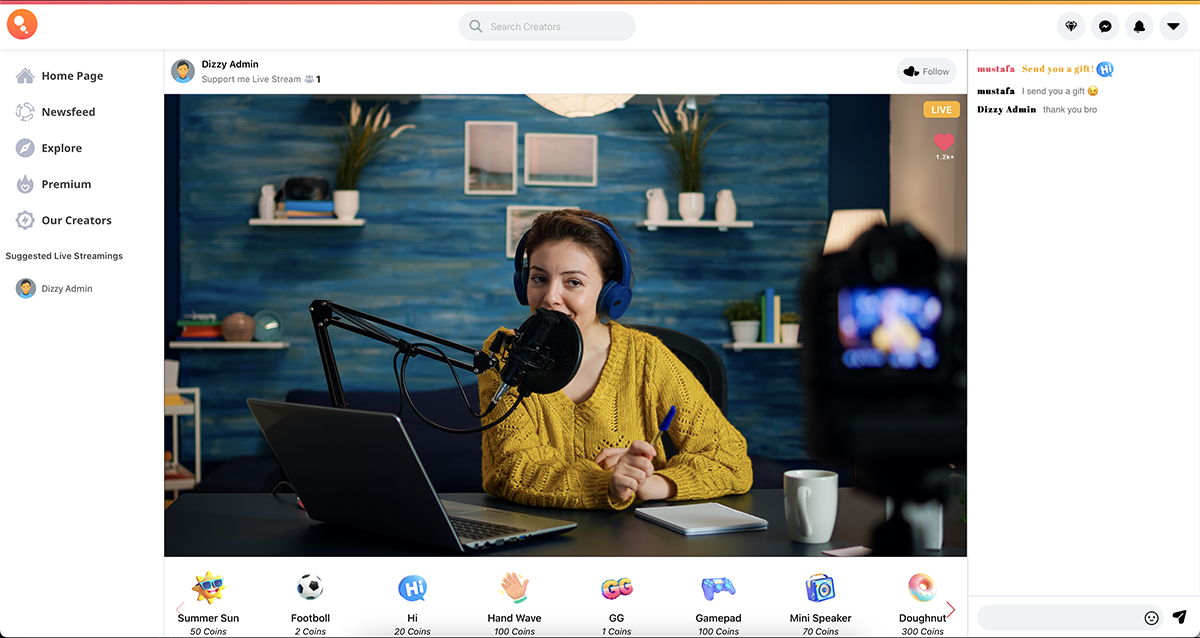
Task: Open Our Creators page
Action: point(76,220)
